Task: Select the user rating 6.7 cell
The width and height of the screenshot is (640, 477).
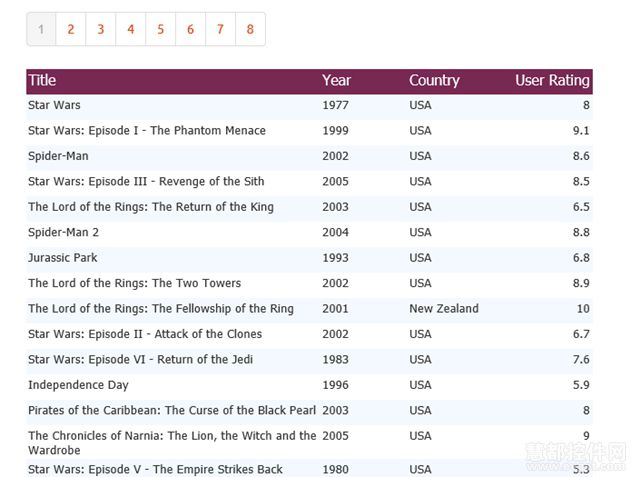Action: [581, 334]
